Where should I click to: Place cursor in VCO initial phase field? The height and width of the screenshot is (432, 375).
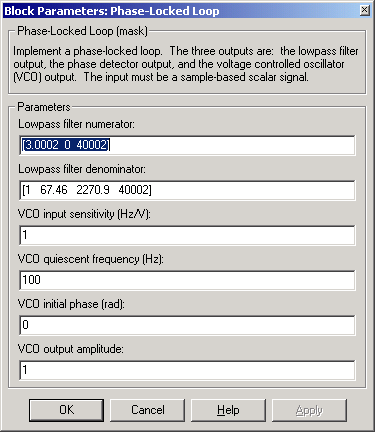click(187, 325)
